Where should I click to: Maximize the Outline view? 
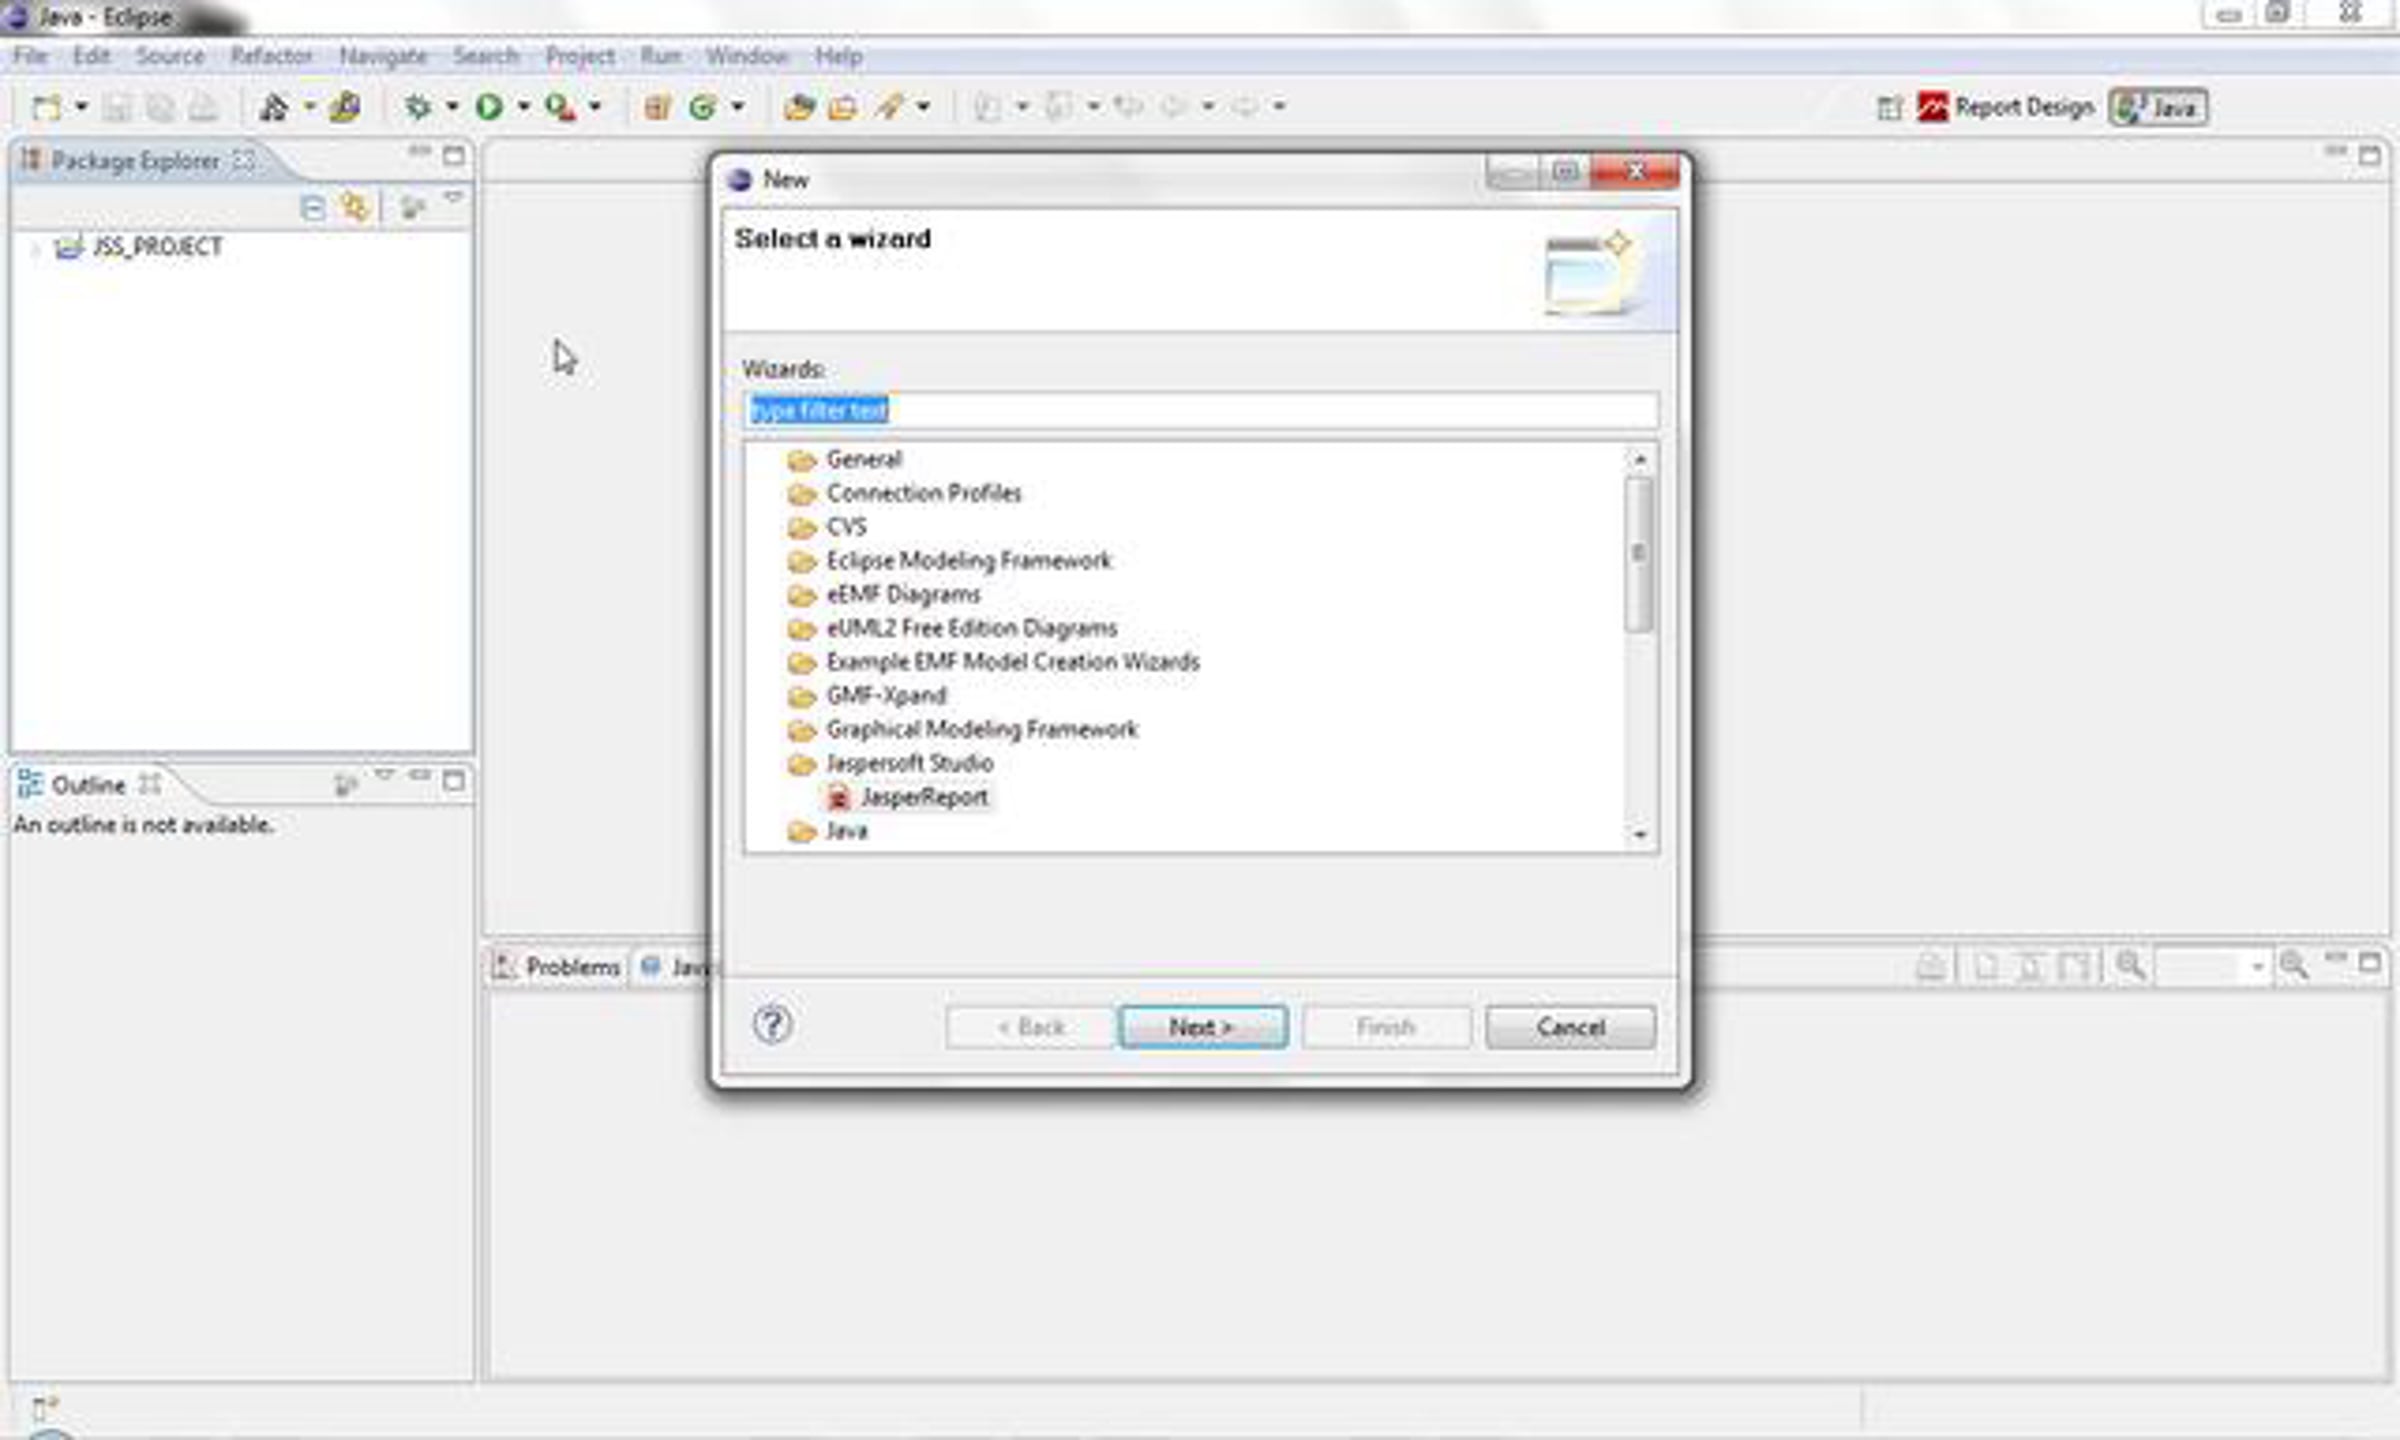coord(454,781)
